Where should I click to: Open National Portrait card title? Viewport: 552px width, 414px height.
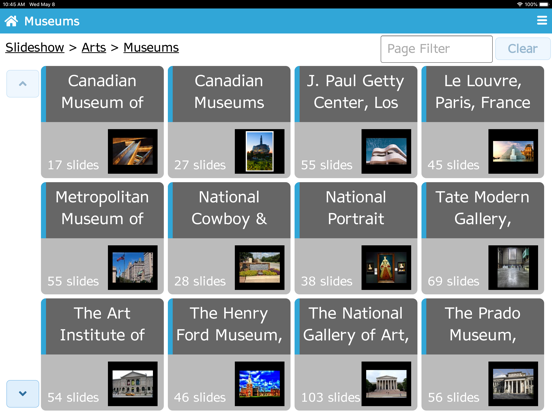[x=356, y=208]
